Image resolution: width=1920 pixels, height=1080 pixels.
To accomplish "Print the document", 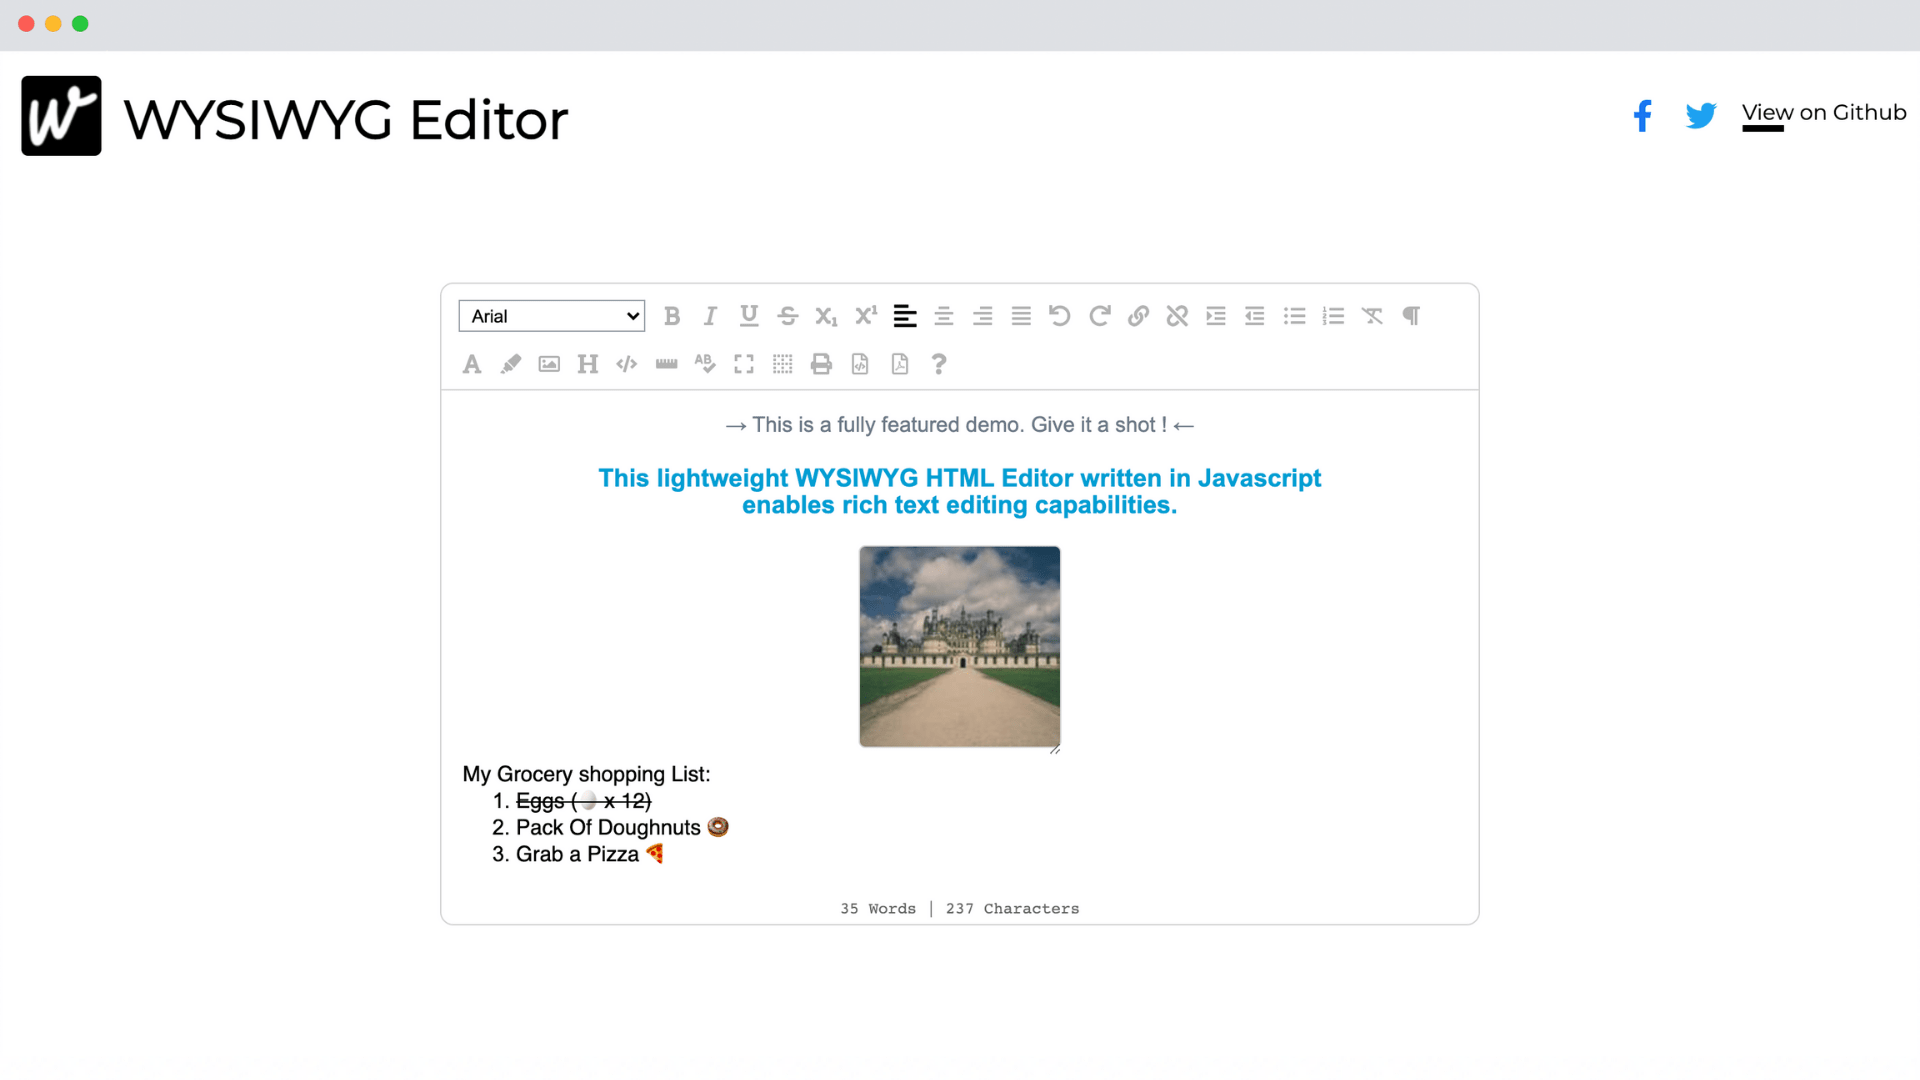I will coord(821,364).
